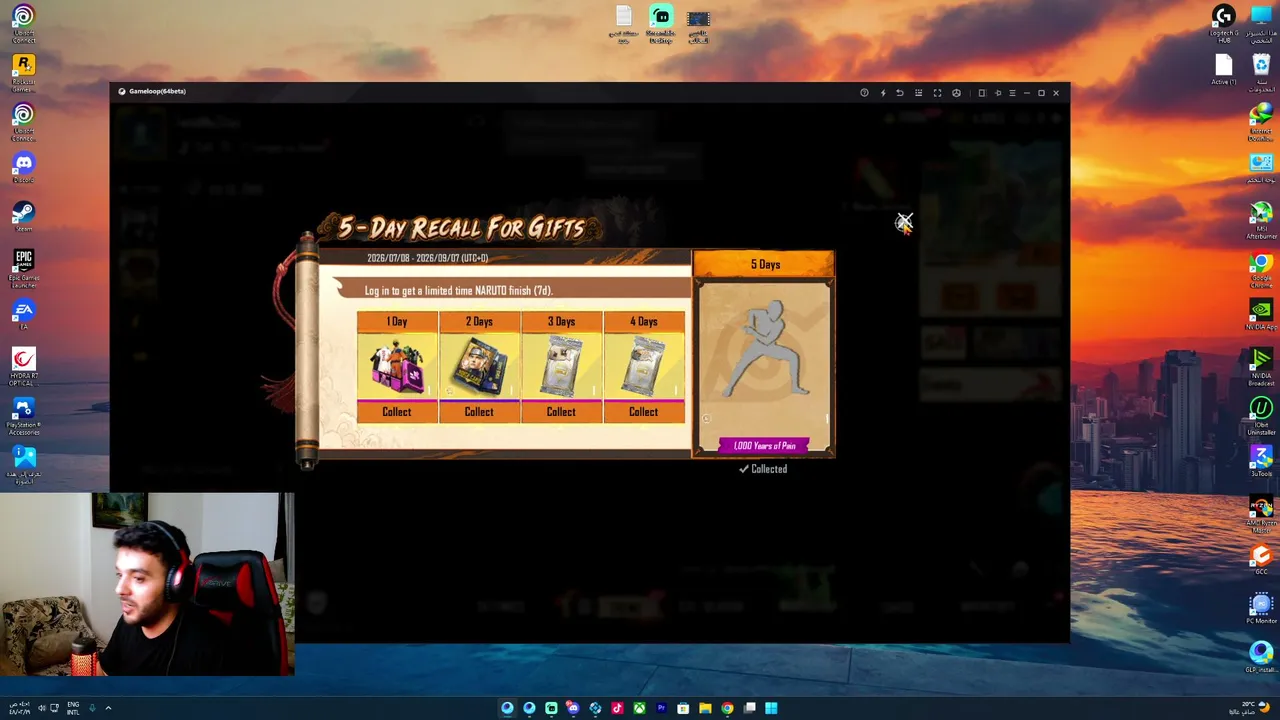Switch the ENG INTL keyboard language

coord(73,708)
